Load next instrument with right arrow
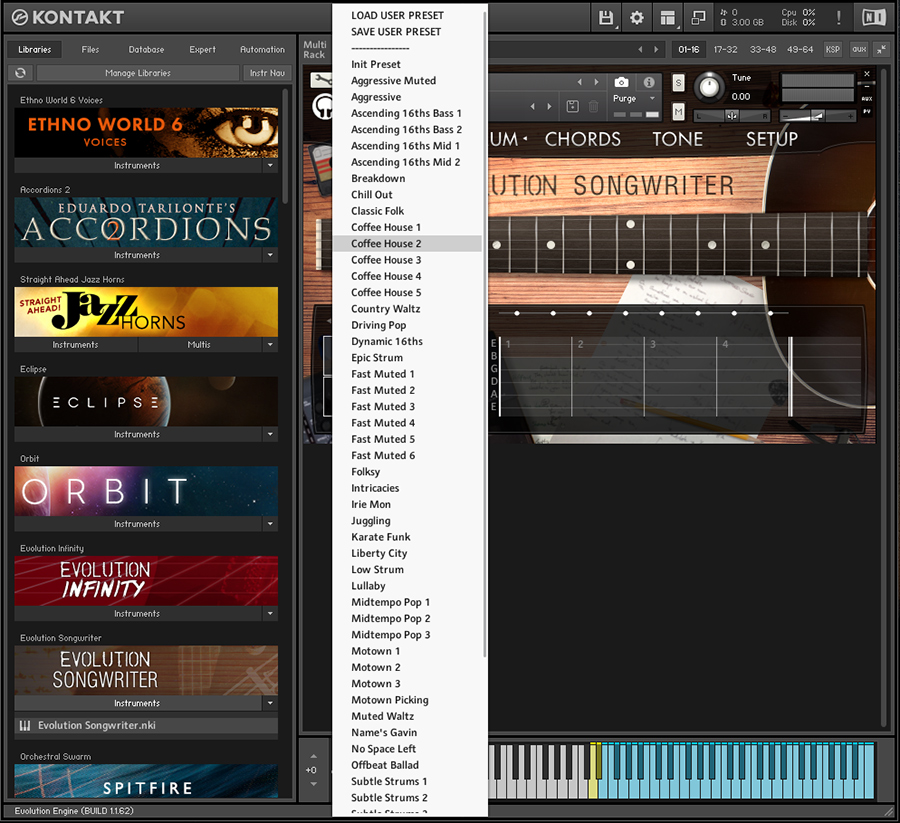This screenshot has height=823, width=900. tap(596, 82)
